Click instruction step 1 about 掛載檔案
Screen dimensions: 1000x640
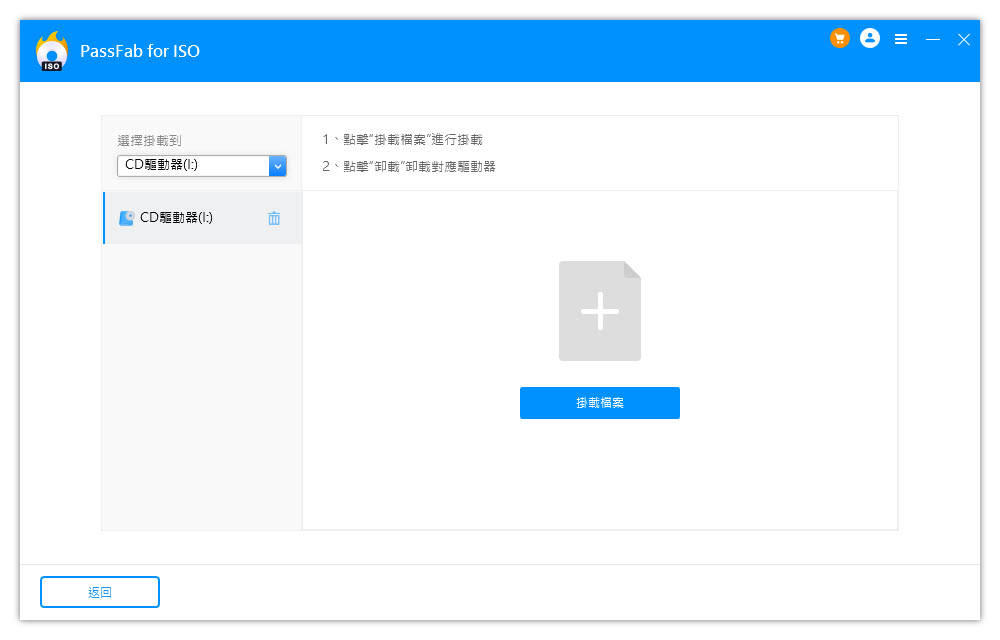[402, 140]
